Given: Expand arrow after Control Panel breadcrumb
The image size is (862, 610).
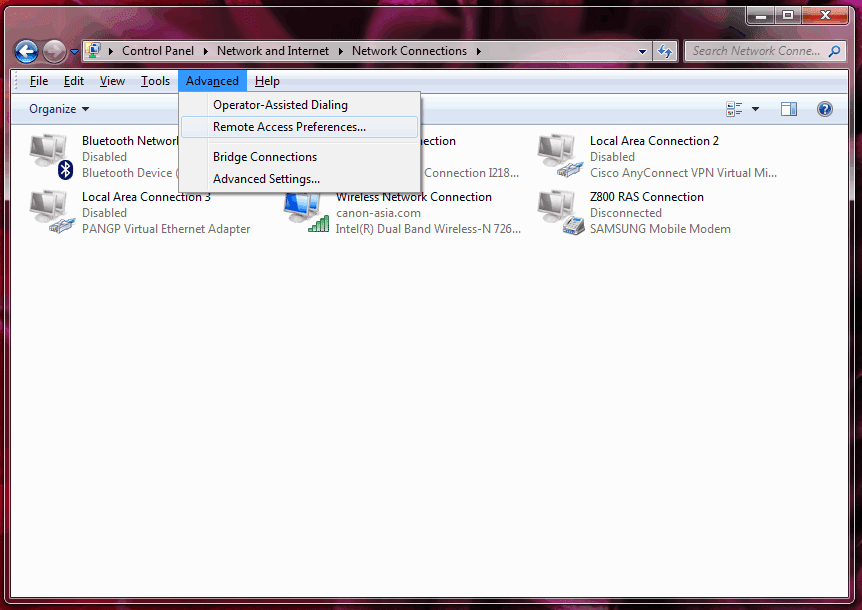Looking at the screenshot, I should 205,51.
